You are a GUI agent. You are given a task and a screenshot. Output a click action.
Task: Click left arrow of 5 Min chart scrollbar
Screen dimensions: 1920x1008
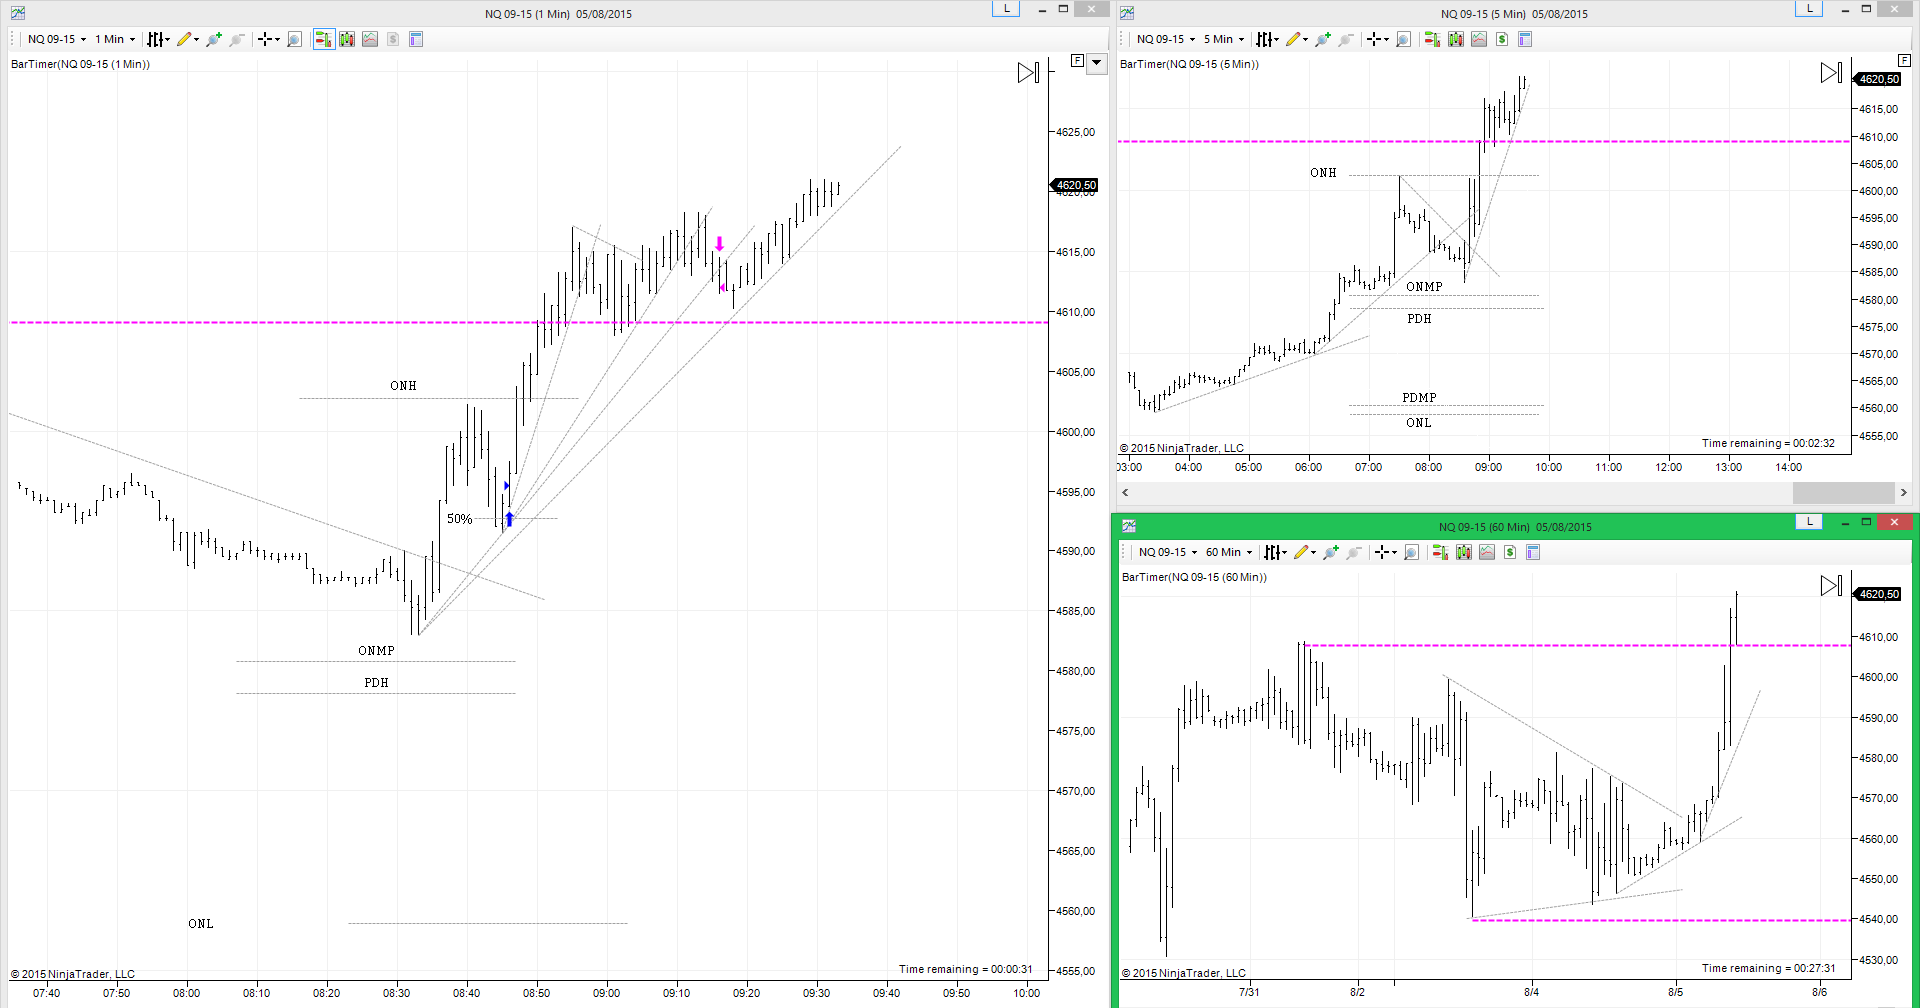click(x=1126, y=492)
